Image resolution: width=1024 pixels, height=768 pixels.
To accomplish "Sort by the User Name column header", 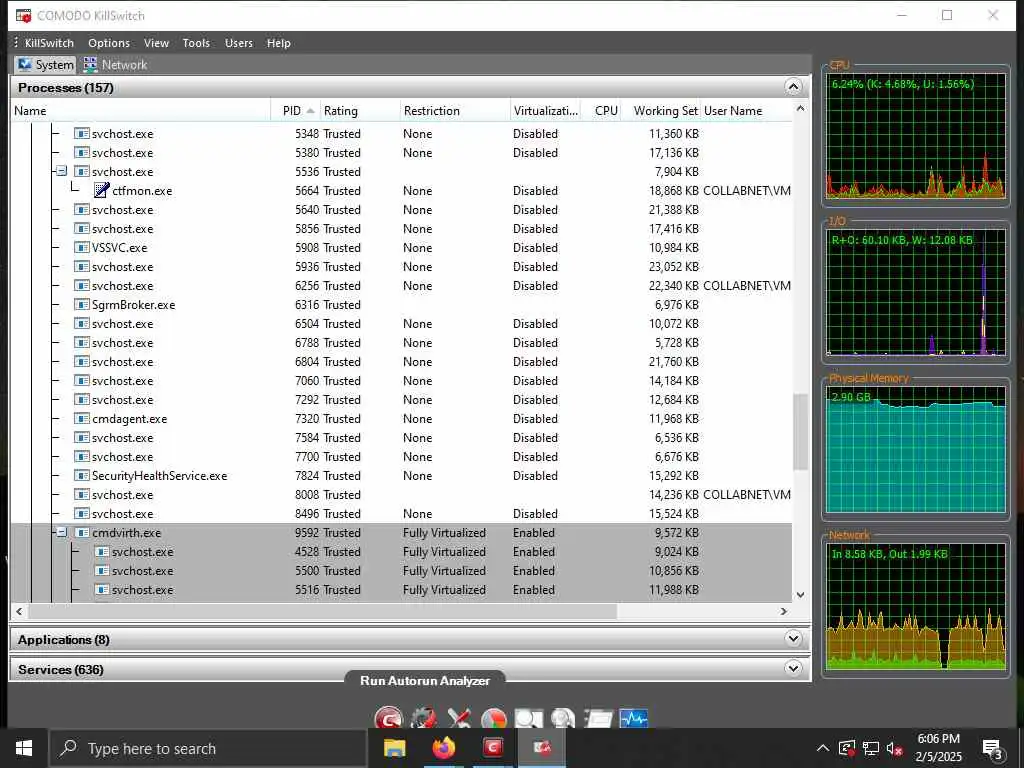I will point(746,110).
